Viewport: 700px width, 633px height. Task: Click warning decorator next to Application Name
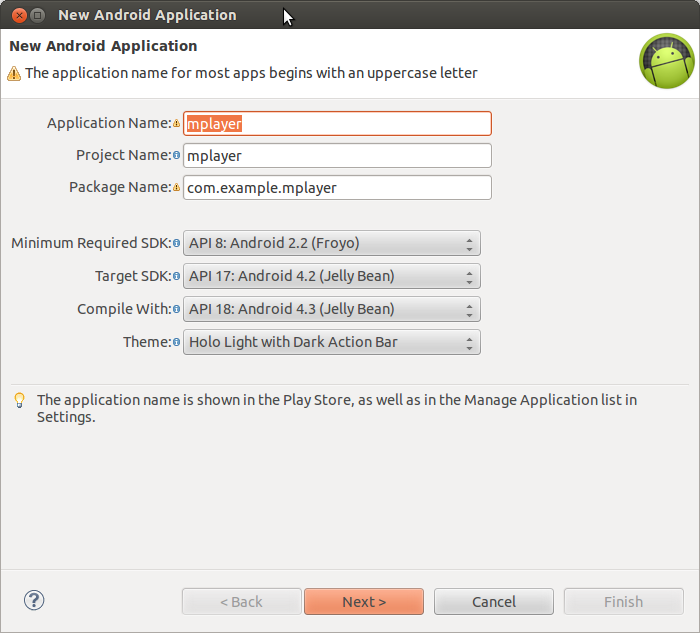click(x=177, y=124)
